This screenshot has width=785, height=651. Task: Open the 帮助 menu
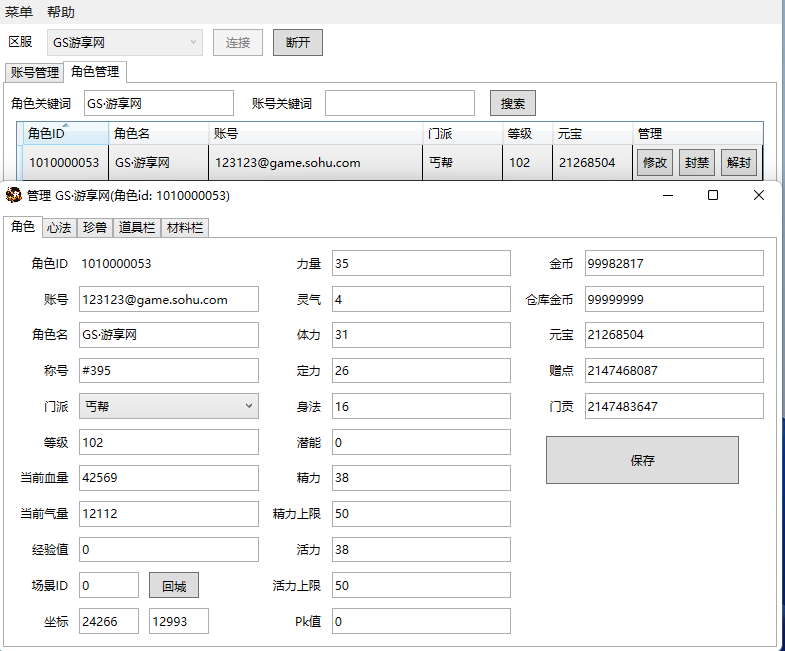coord(61,12)
